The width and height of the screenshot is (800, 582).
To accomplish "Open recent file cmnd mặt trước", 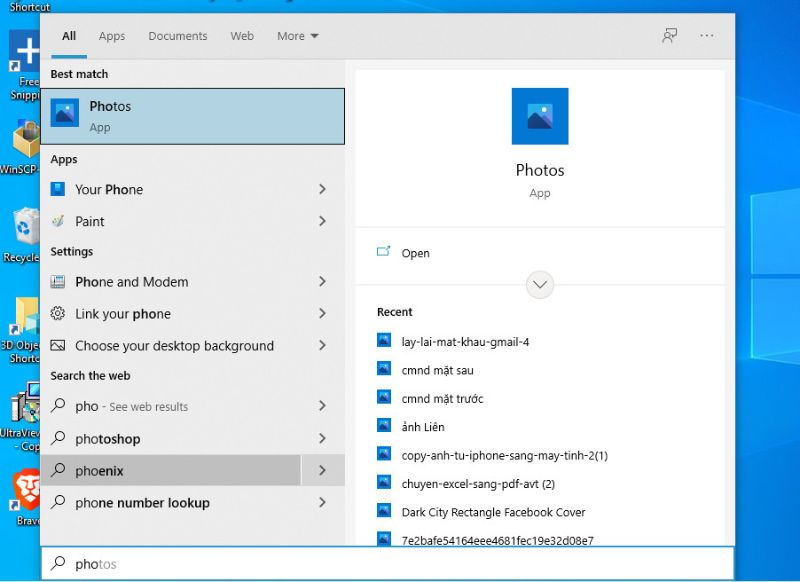I will click(x=442, y=398).
